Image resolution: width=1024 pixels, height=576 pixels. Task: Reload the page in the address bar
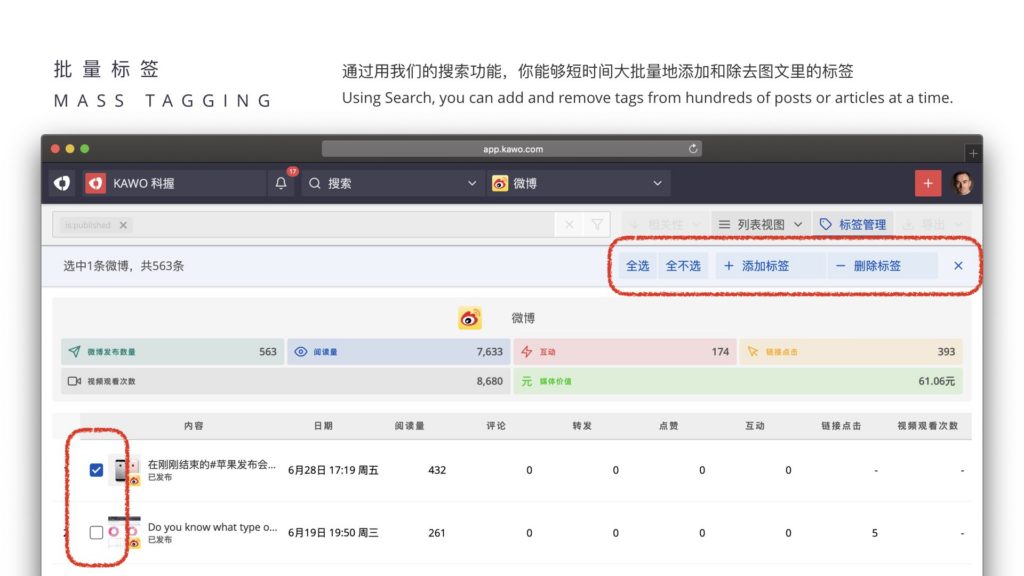(693, 149)
